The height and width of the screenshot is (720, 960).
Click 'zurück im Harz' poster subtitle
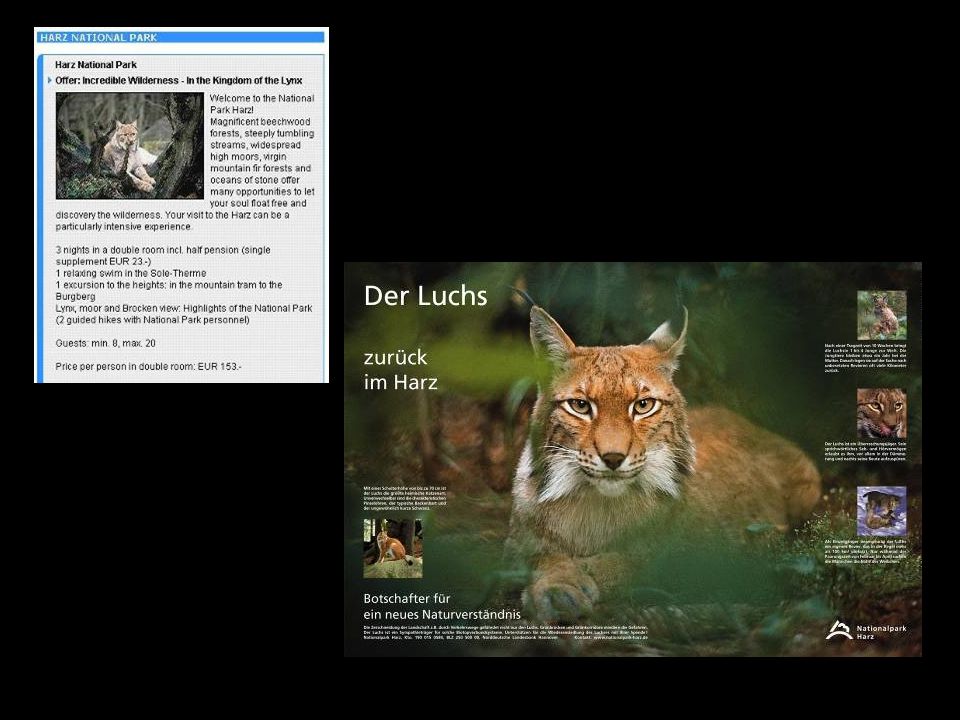[400, 370]
